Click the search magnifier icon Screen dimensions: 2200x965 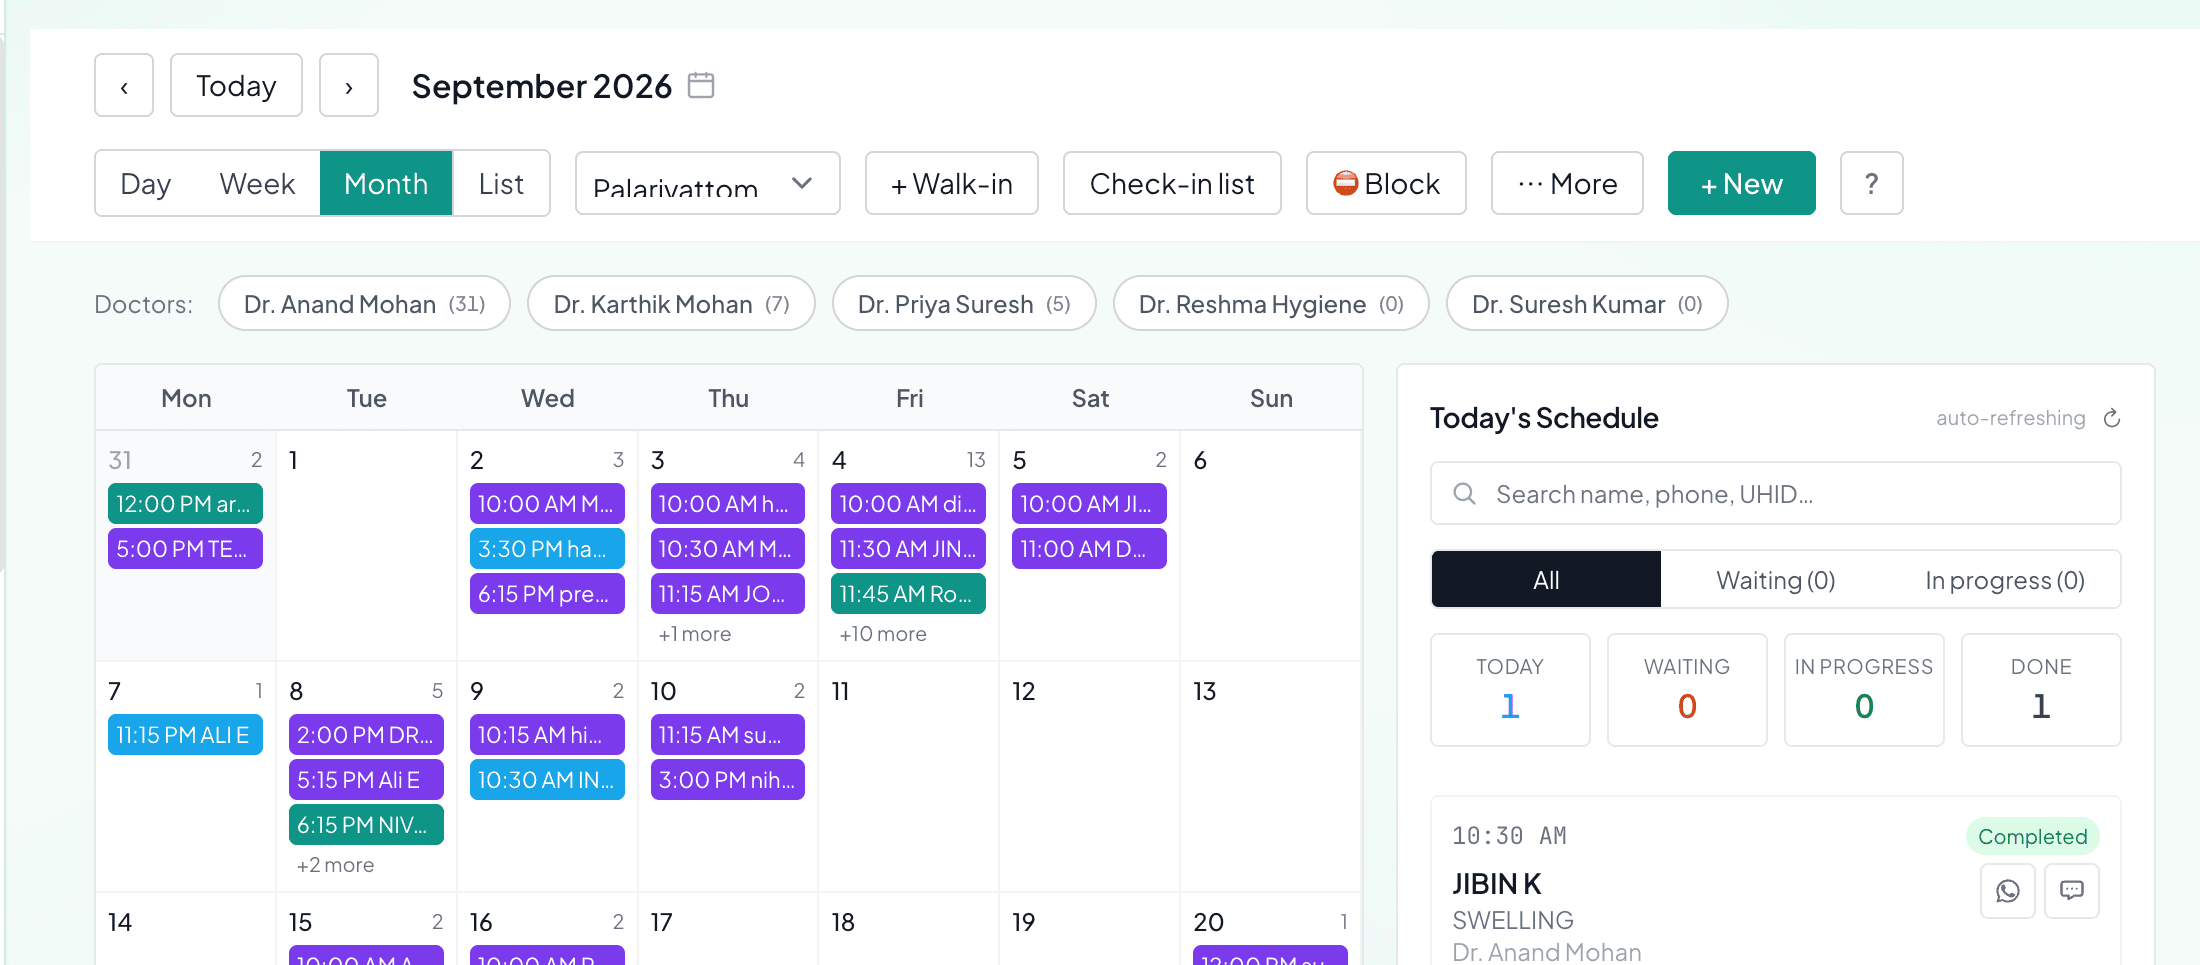click(x=1465, y=494)
